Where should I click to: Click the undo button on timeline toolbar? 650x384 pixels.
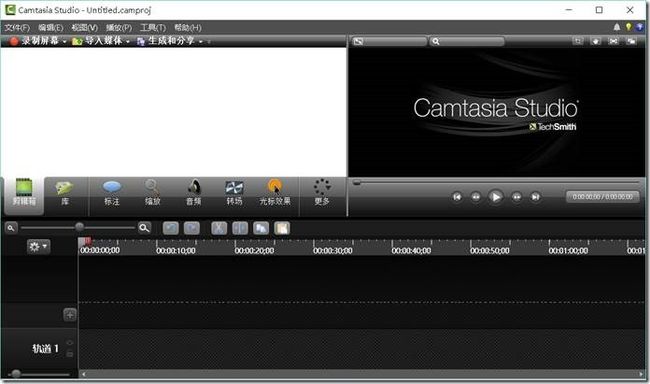(171, 228)
